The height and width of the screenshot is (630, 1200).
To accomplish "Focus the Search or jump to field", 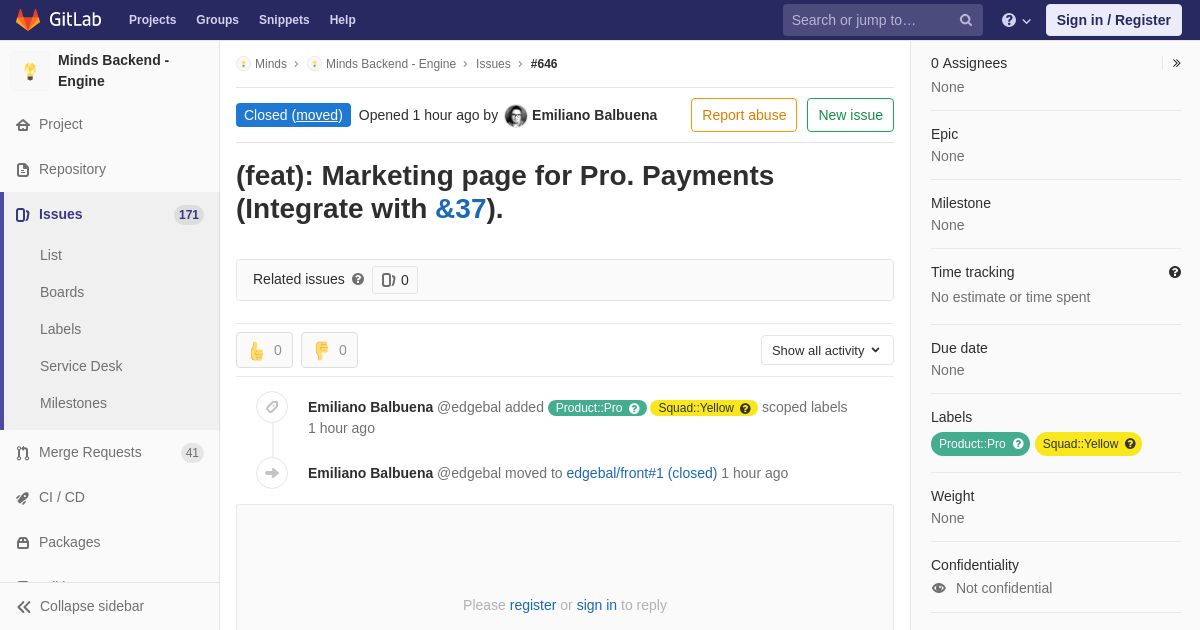I will (x=883, y=20).
